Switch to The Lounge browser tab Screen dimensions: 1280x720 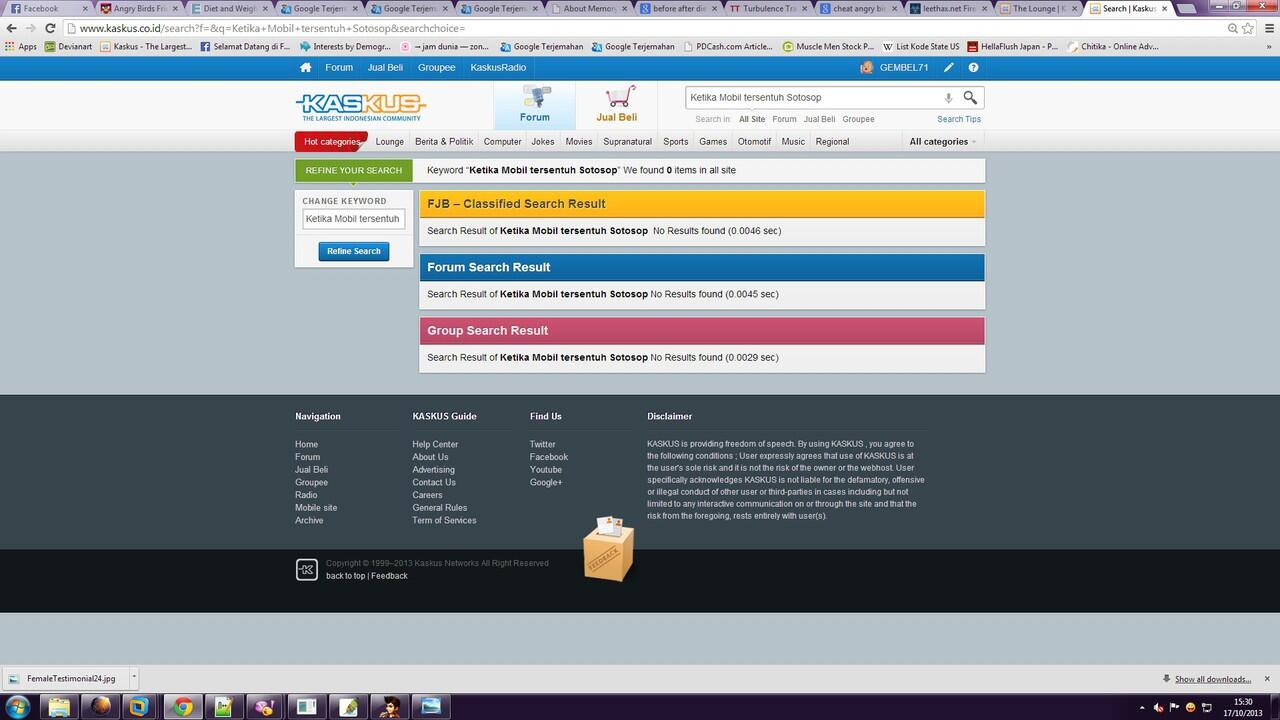point(1037,8)
